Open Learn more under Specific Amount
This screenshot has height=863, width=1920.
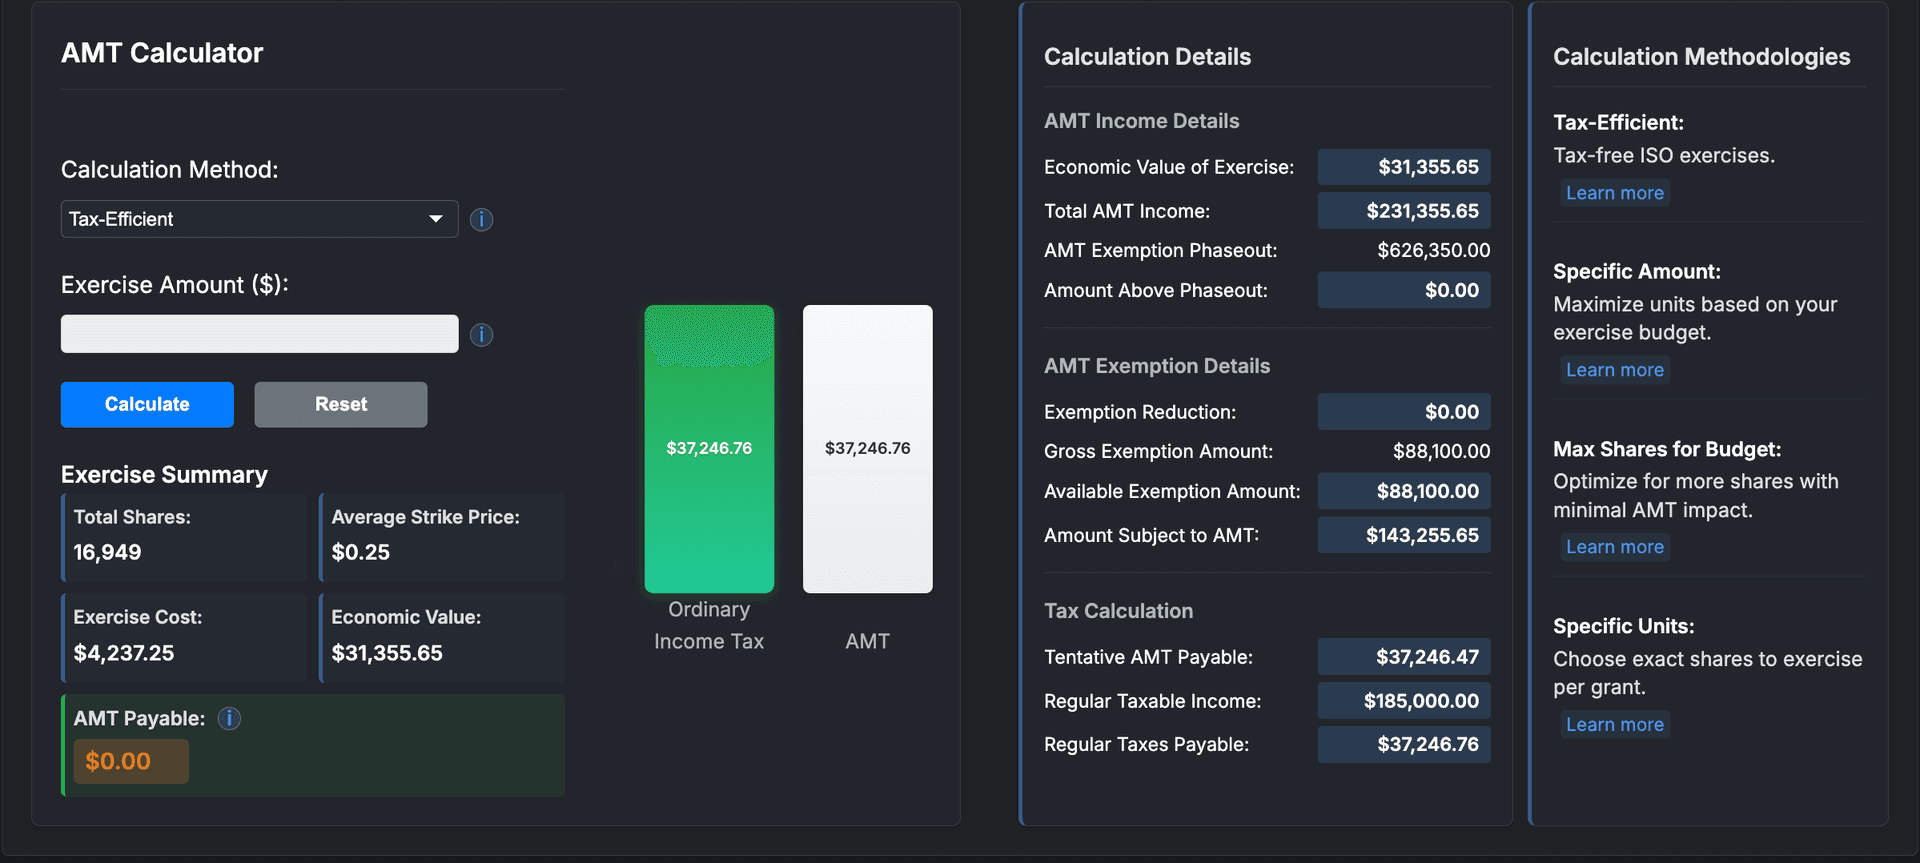pos(1614,370)
